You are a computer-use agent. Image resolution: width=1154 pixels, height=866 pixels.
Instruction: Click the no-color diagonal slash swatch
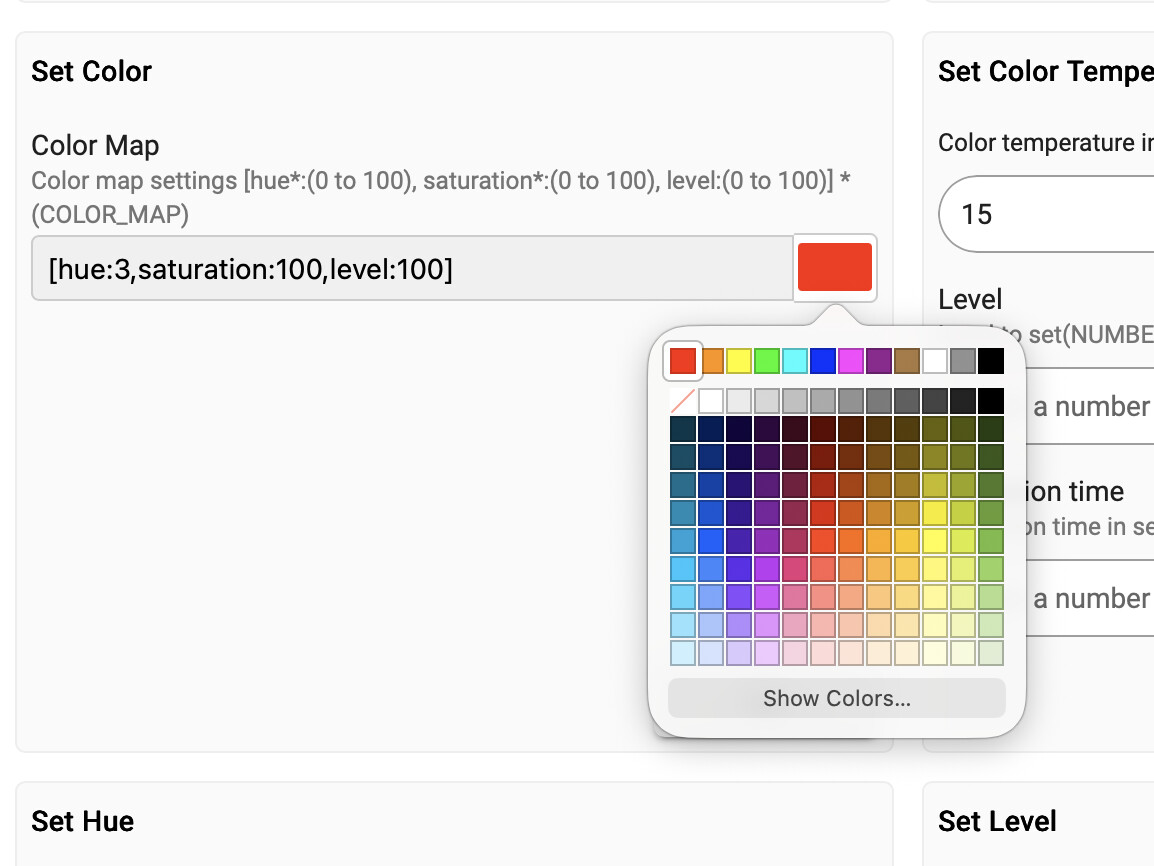[683, 402]
